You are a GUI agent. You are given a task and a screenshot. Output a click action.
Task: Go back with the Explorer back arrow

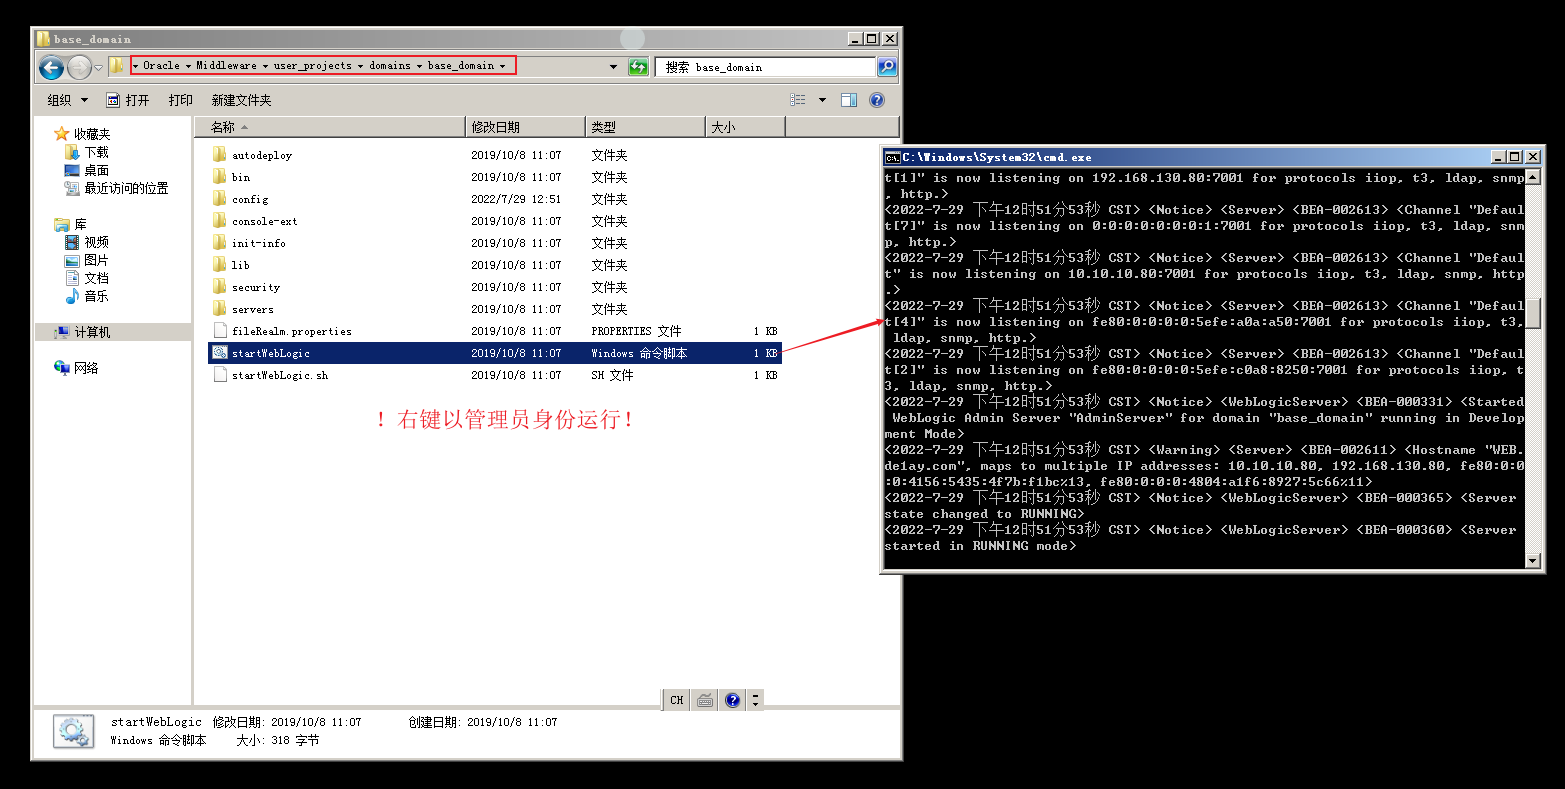tap(51, 68)
